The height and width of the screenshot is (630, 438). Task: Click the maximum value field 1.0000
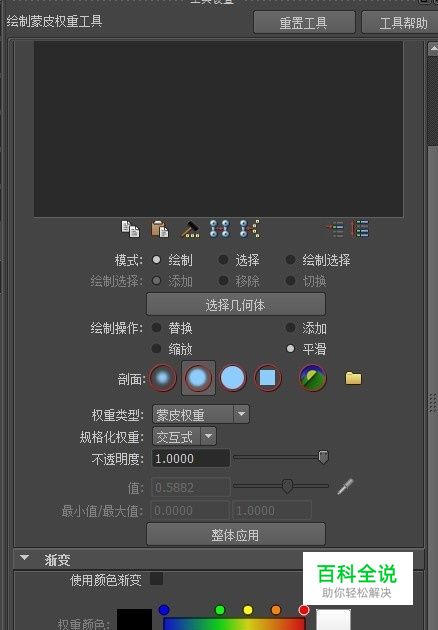272,510
